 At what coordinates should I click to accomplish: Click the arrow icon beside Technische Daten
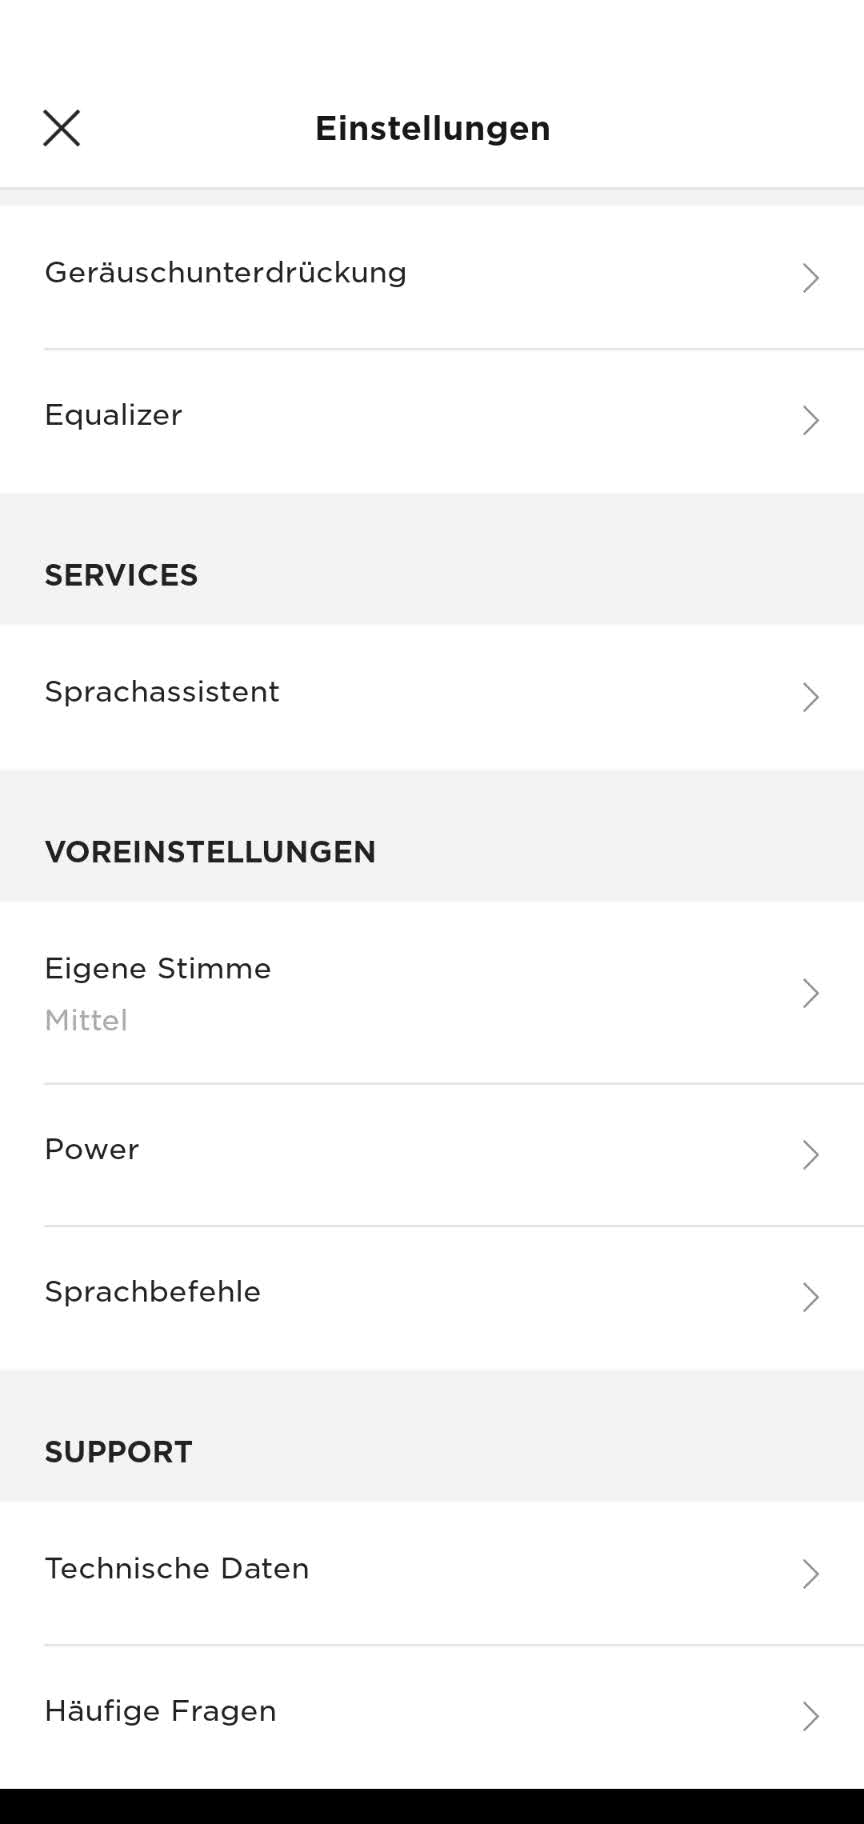click(x=810, y=1574)
